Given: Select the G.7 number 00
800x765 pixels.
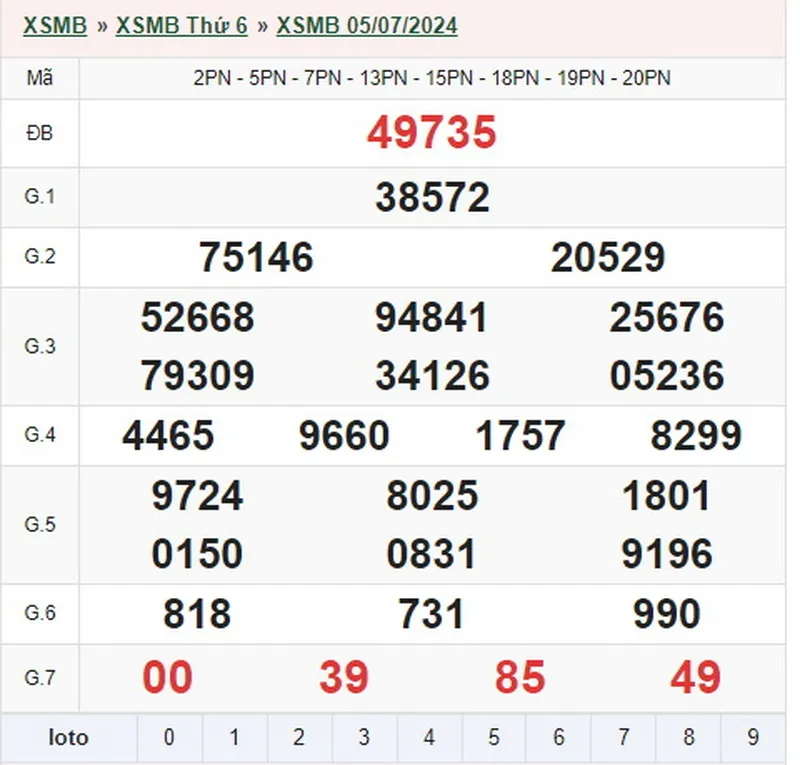Looking at the screenshot, I should click(x=167, y=678).
